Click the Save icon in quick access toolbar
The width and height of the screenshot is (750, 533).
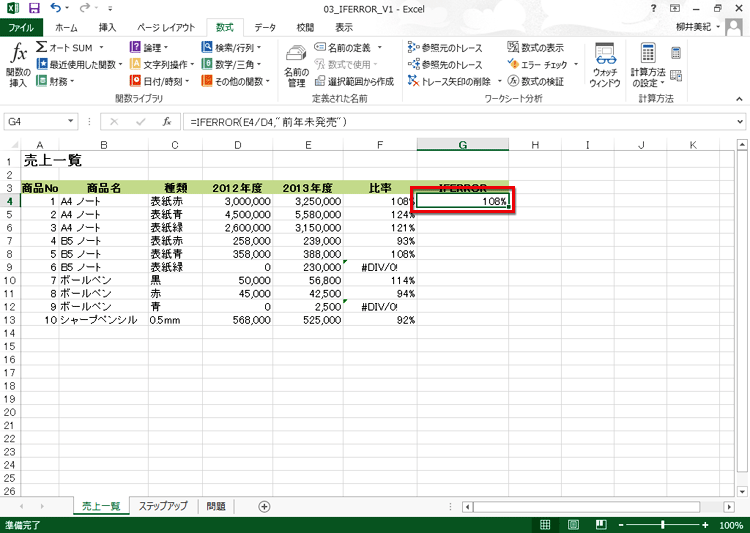pos(34,8)
